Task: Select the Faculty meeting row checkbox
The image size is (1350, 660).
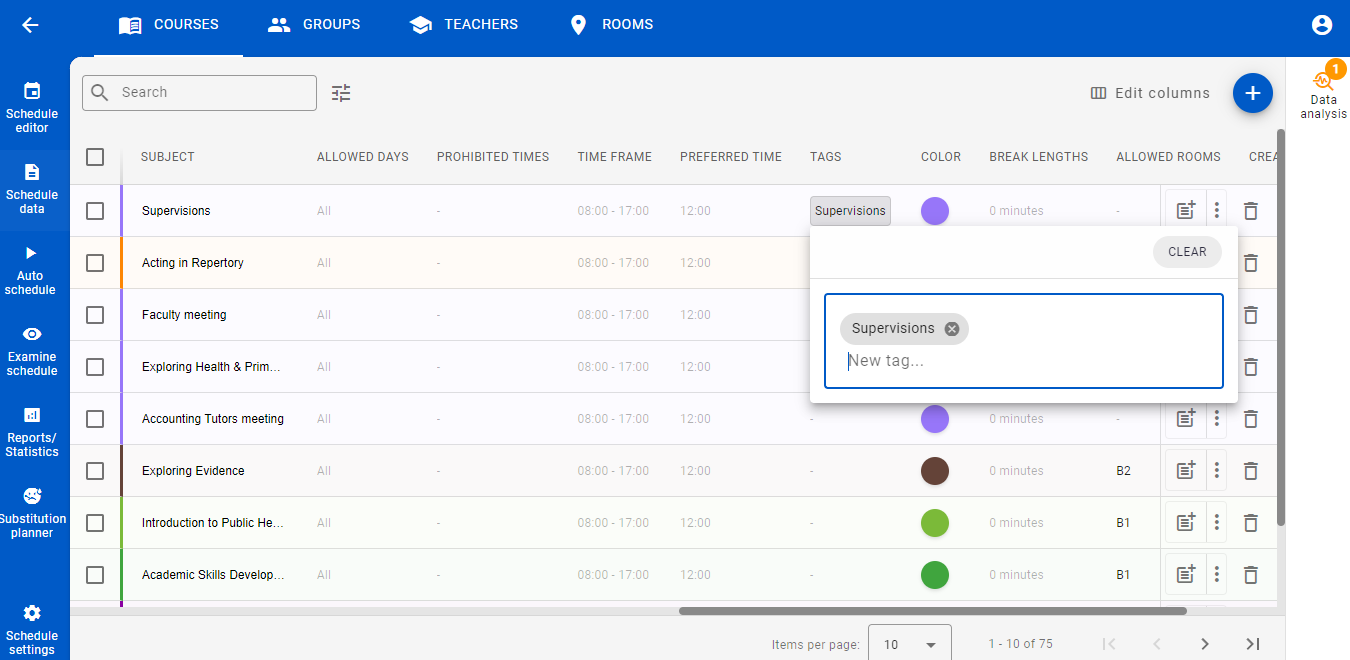Action: click(95, 315)
